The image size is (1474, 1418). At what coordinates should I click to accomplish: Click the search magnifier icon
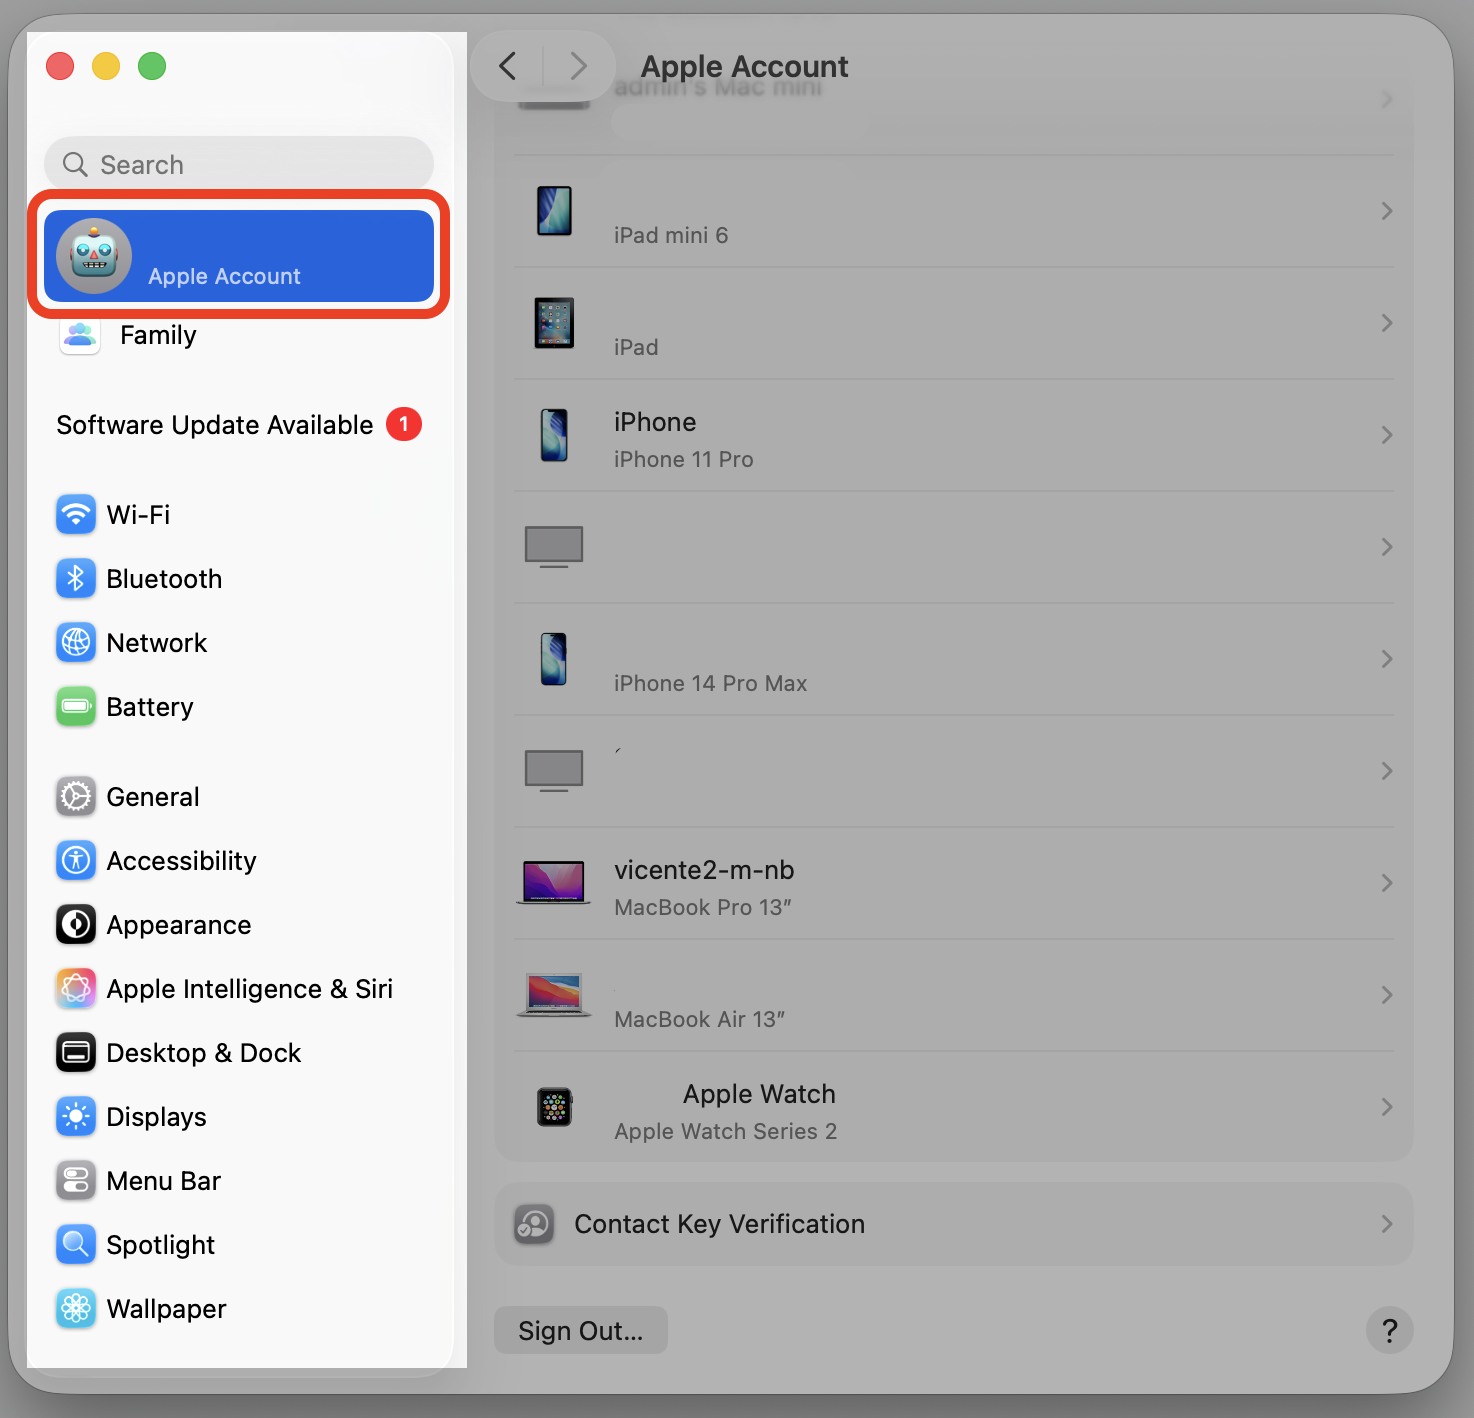coord(75,164)
